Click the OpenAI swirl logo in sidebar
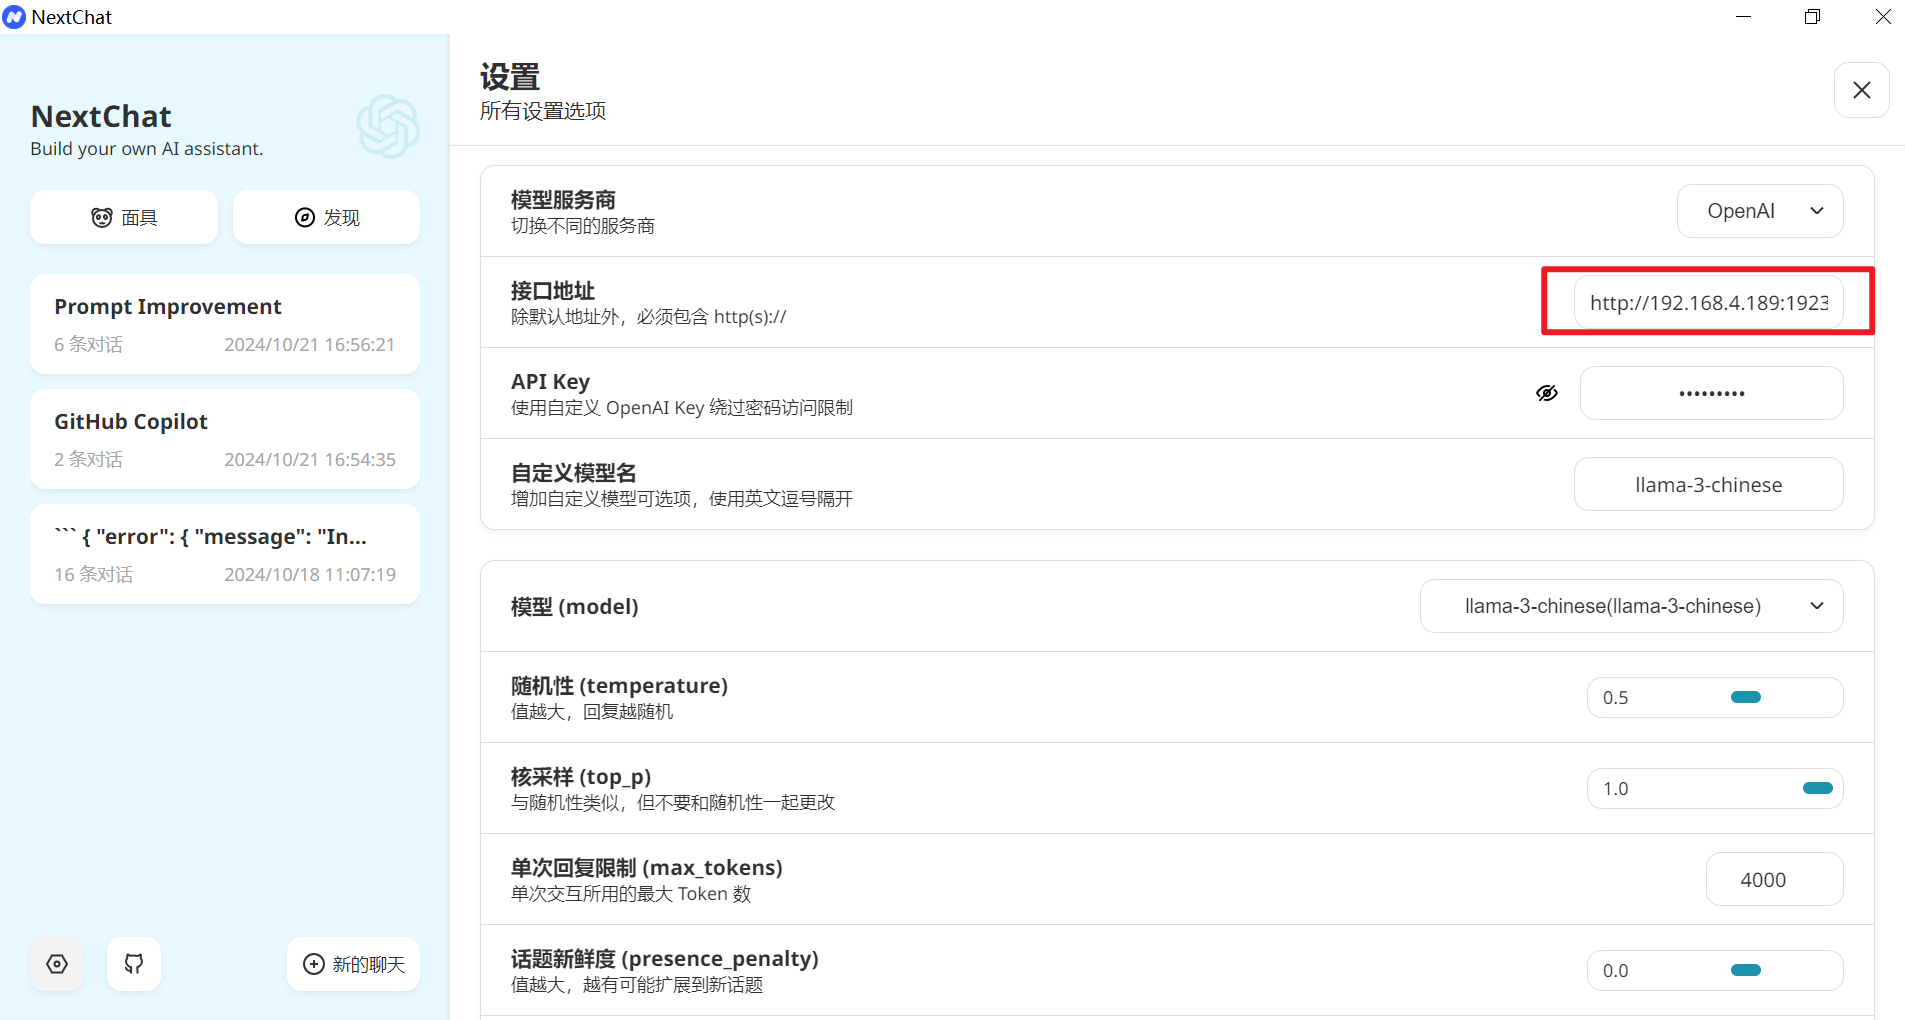The width and height of the screenshot is (1905, 1020). pyautogui.click(x=388, y=127)
